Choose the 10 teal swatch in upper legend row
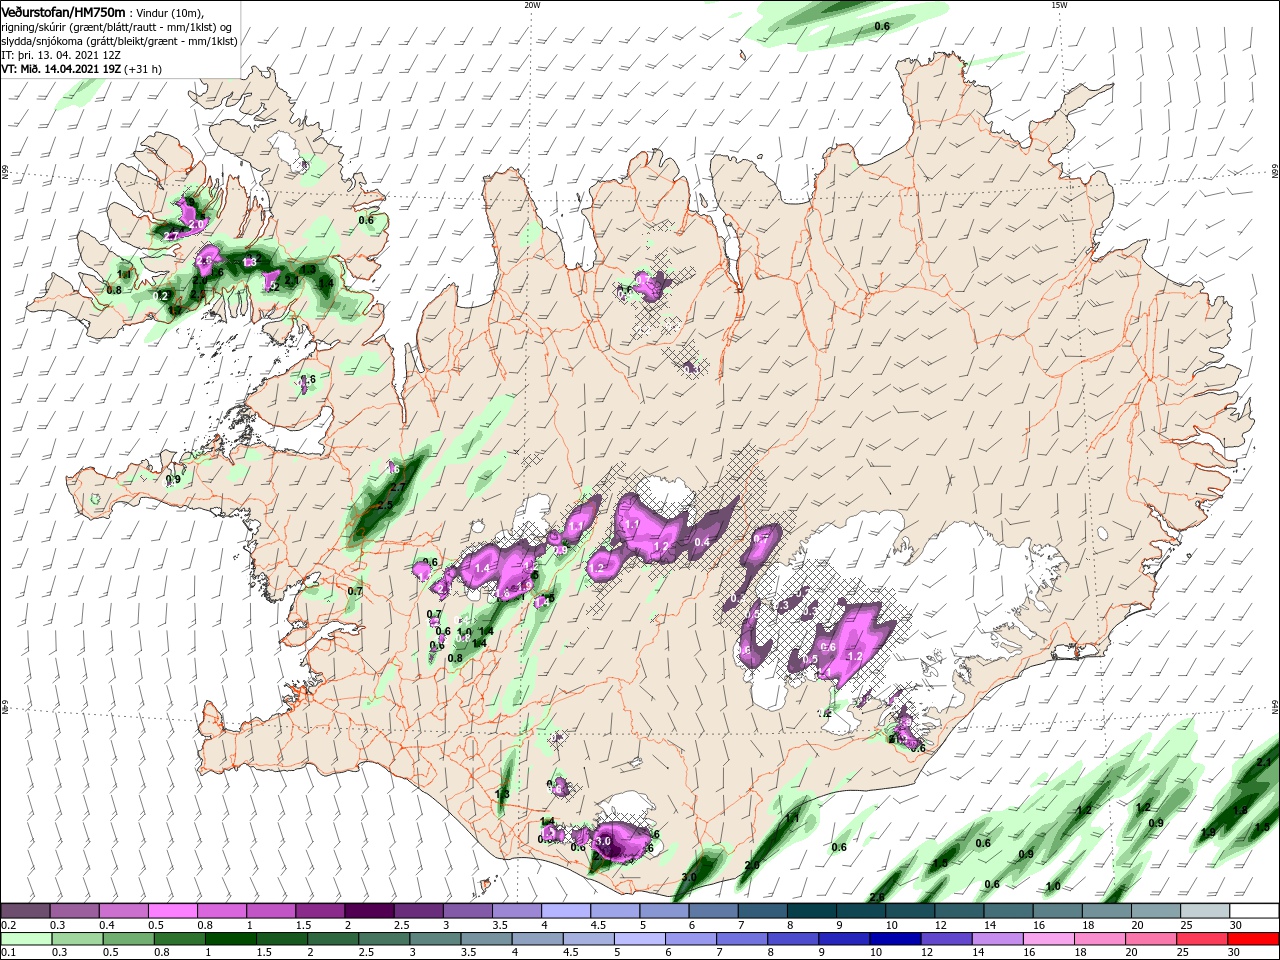 coord(908,911)
